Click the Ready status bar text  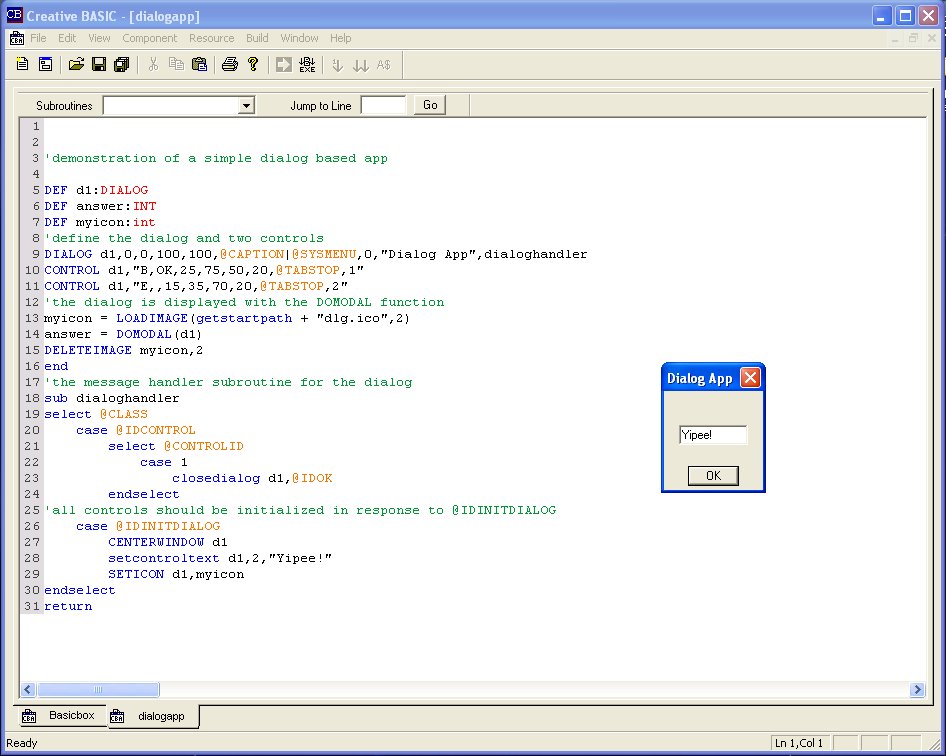click(22, 743)
